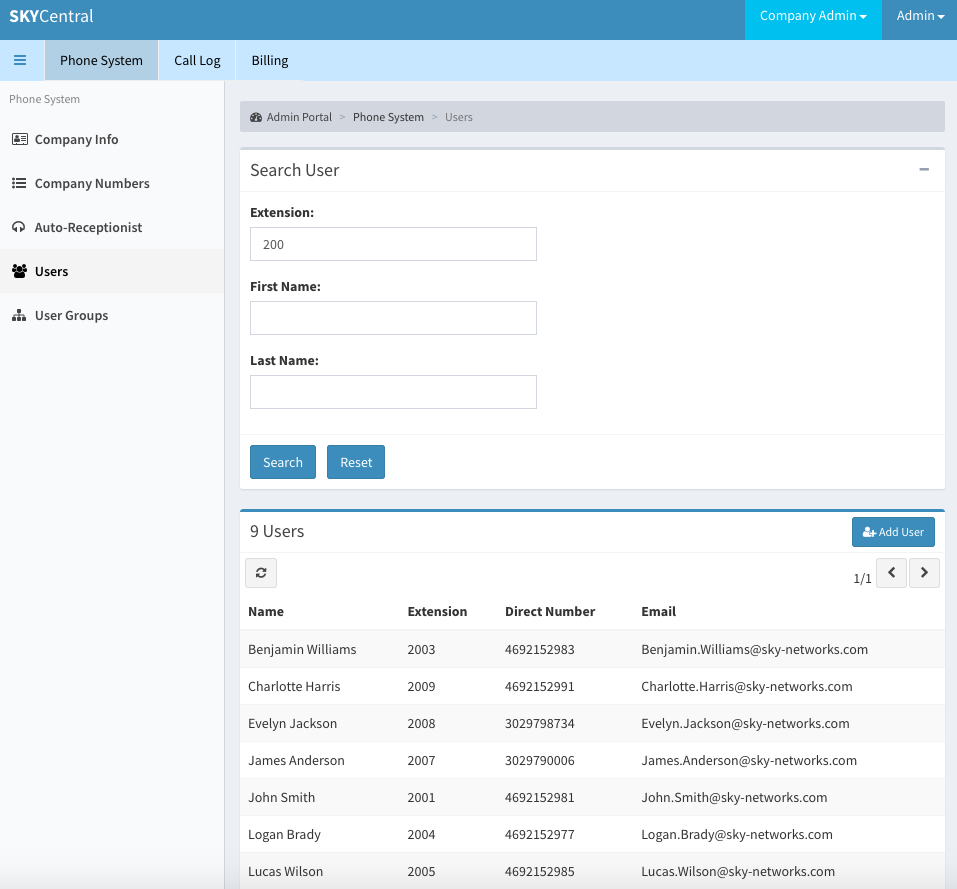Select Users in sidebar menu
Viewport: 957px width, 889px height.
112,271
